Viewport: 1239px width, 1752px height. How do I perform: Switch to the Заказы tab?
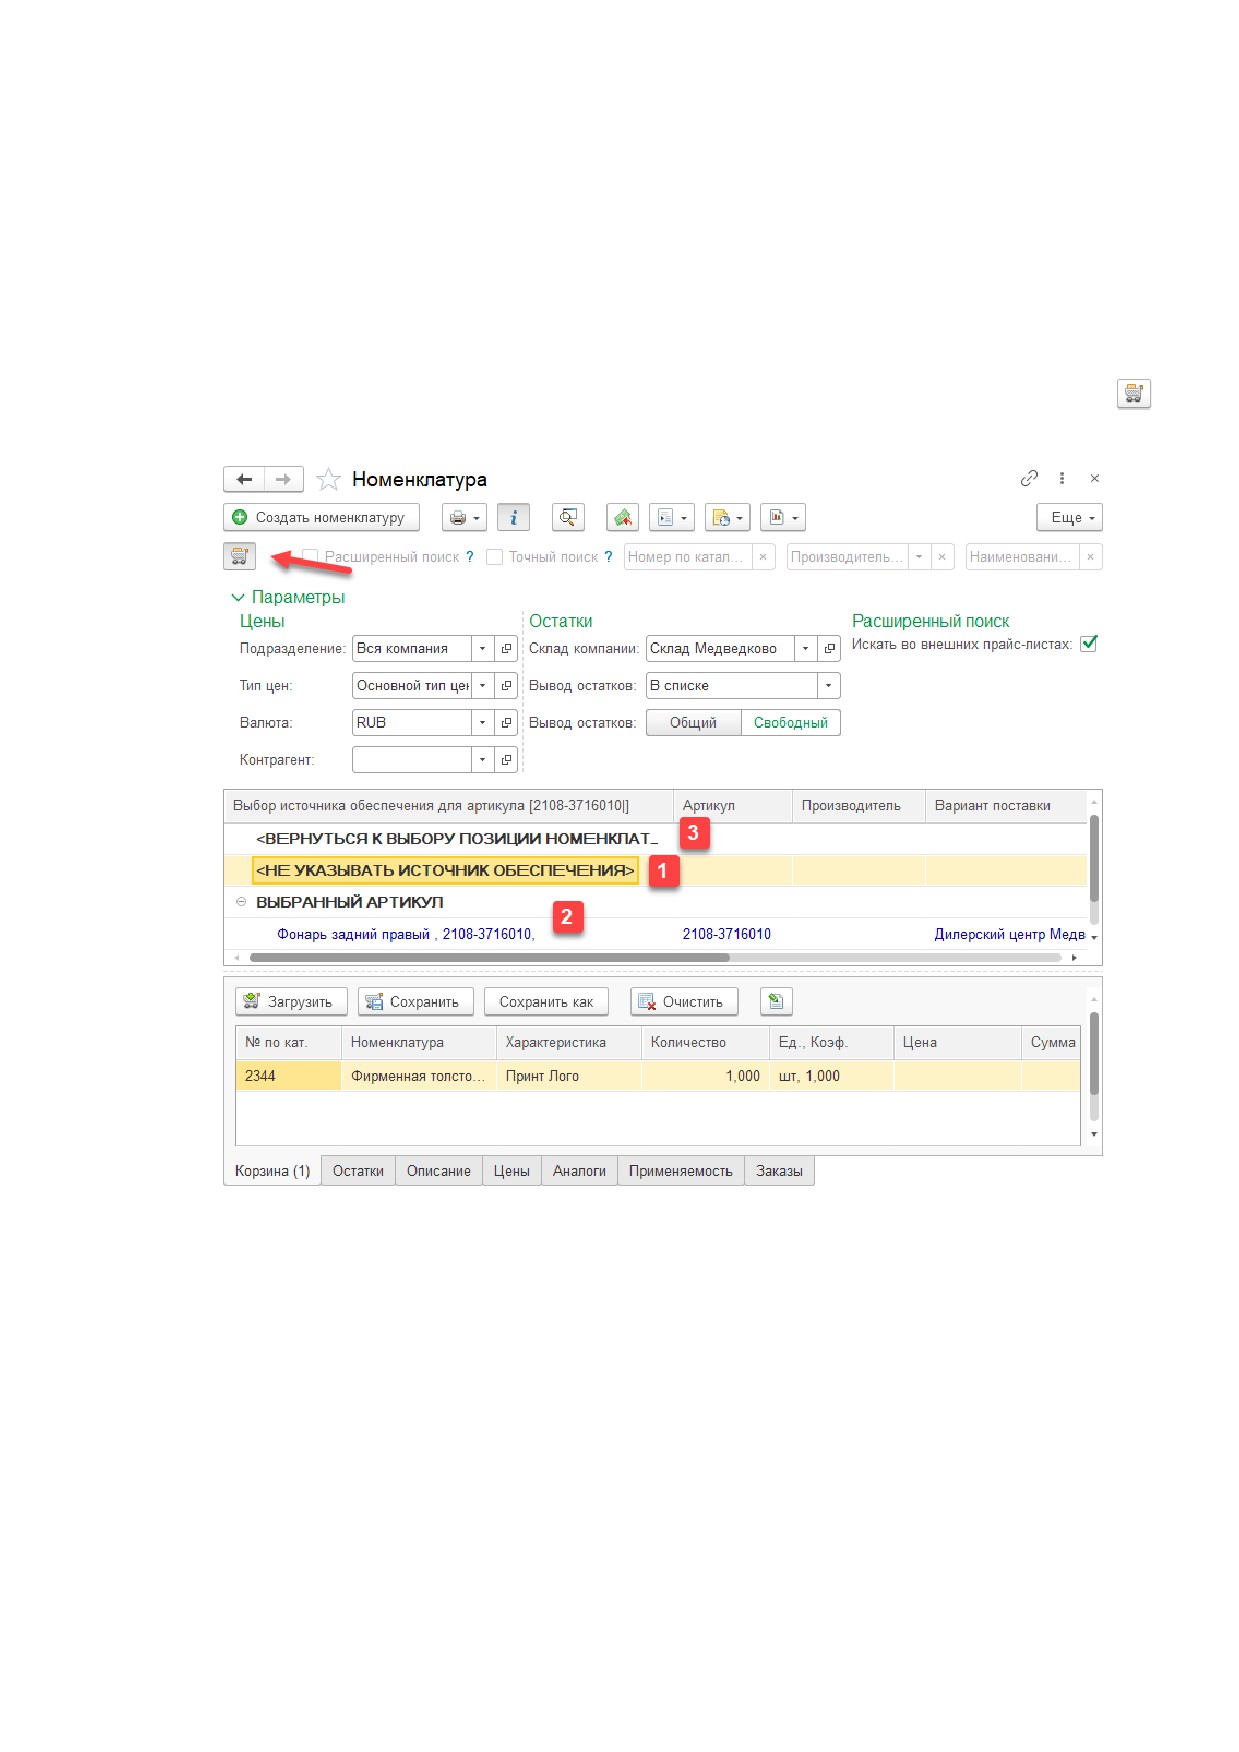[779, 1170]
